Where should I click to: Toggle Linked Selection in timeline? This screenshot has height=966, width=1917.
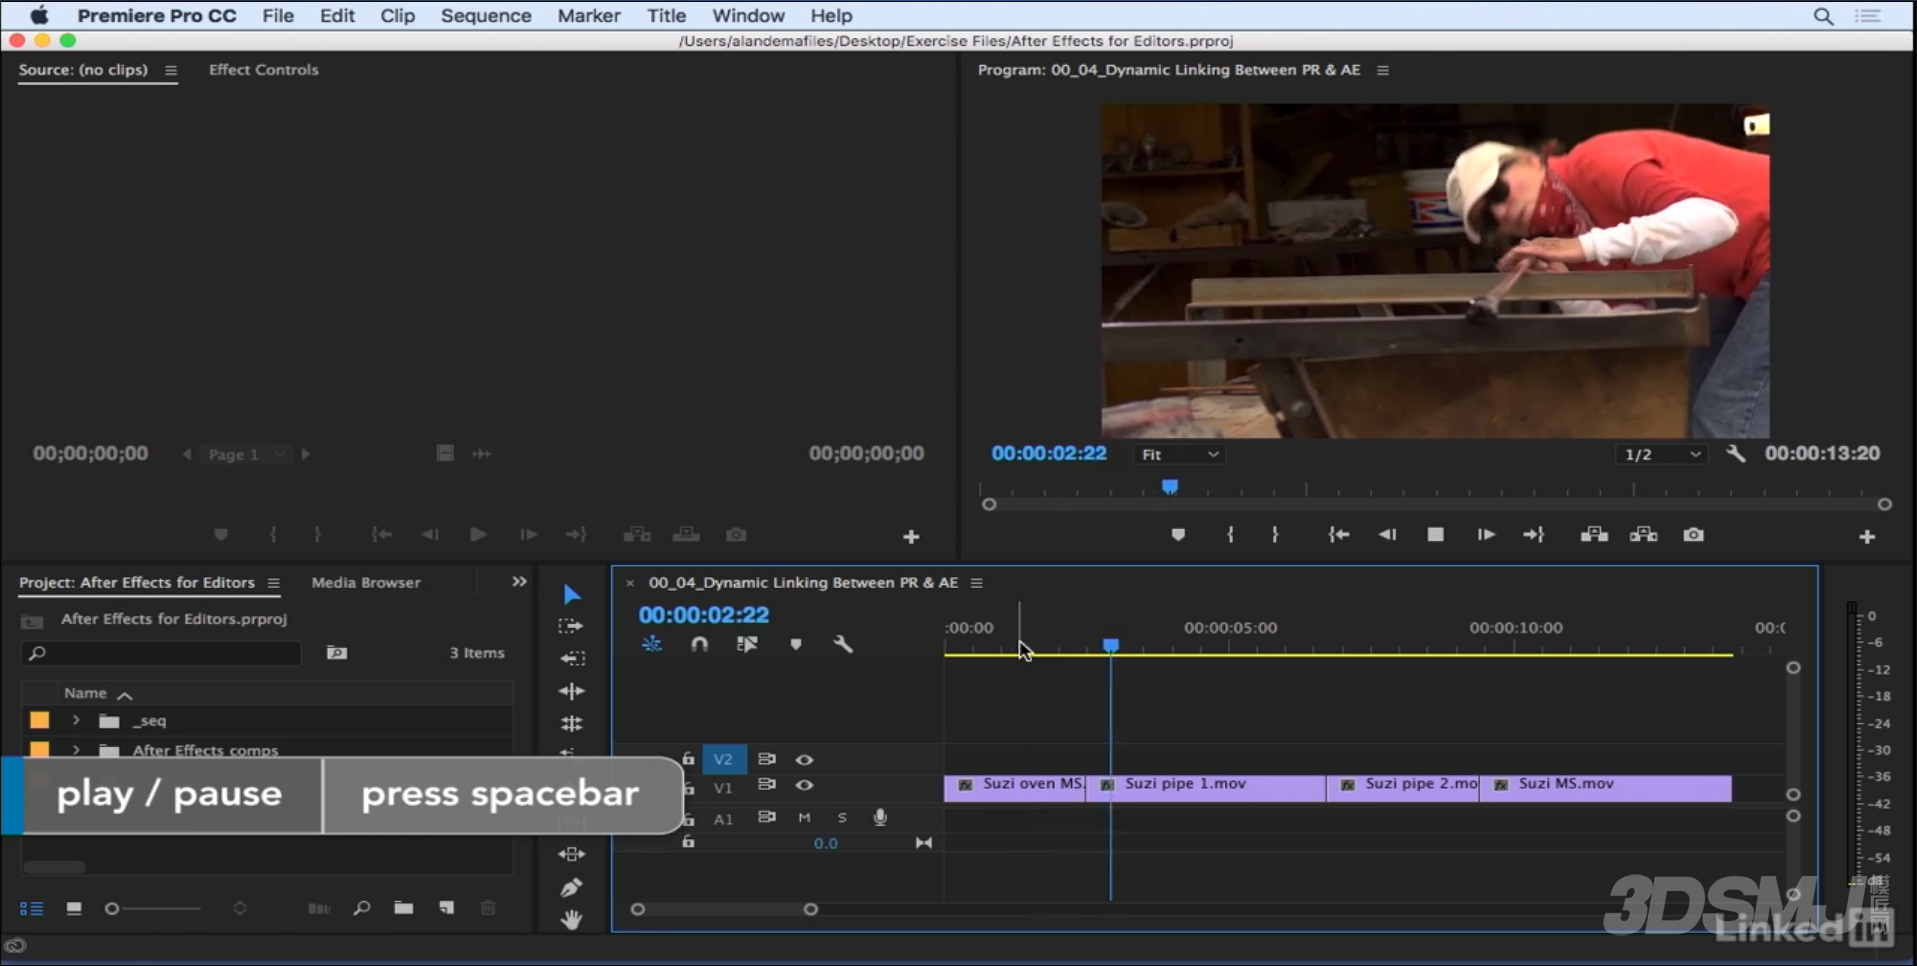[747, 645]
